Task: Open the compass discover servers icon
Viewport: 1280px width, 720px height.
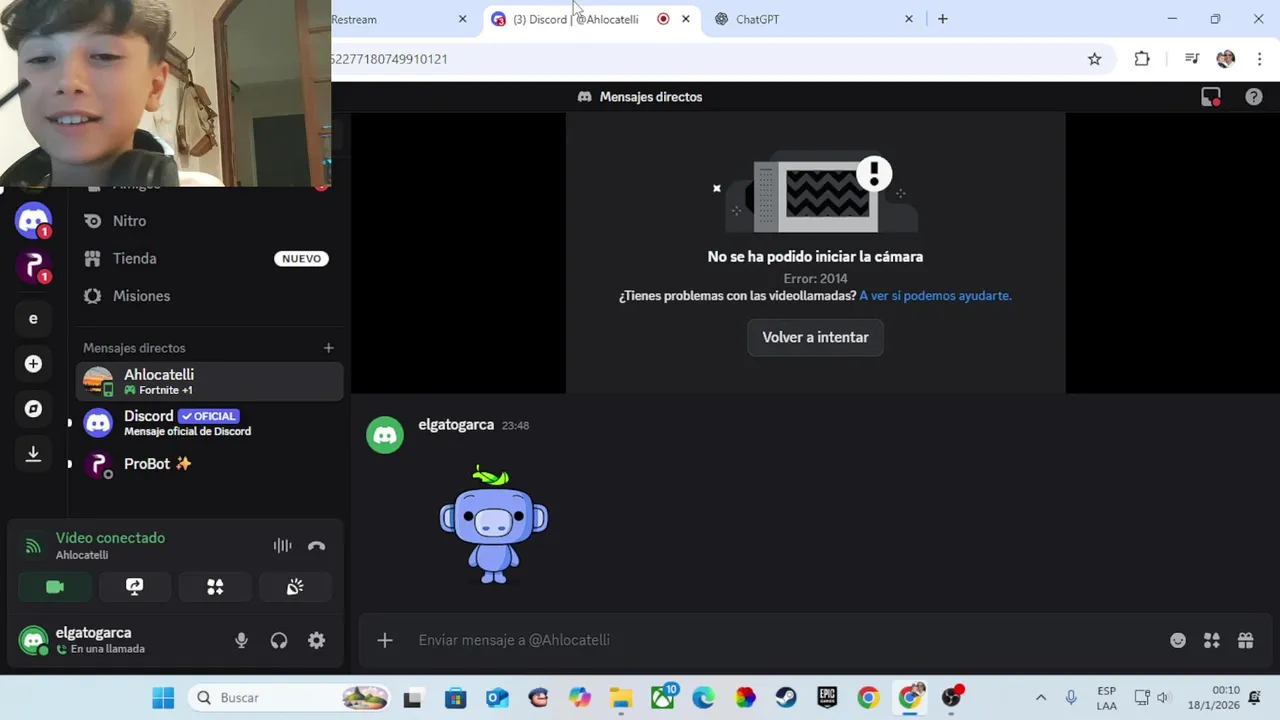Action: [33, 409]
